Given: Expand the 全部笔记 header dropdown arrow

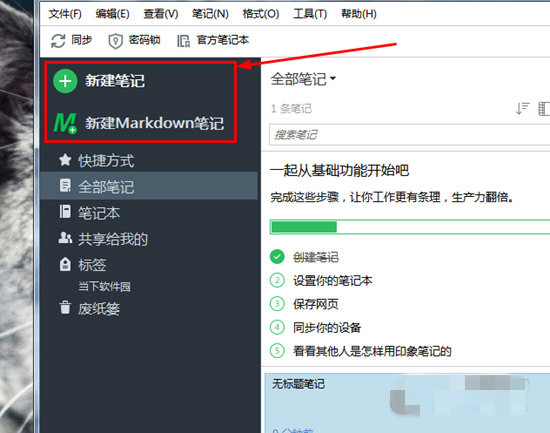Looking at the screenshot, I should (x=333, y=79).
